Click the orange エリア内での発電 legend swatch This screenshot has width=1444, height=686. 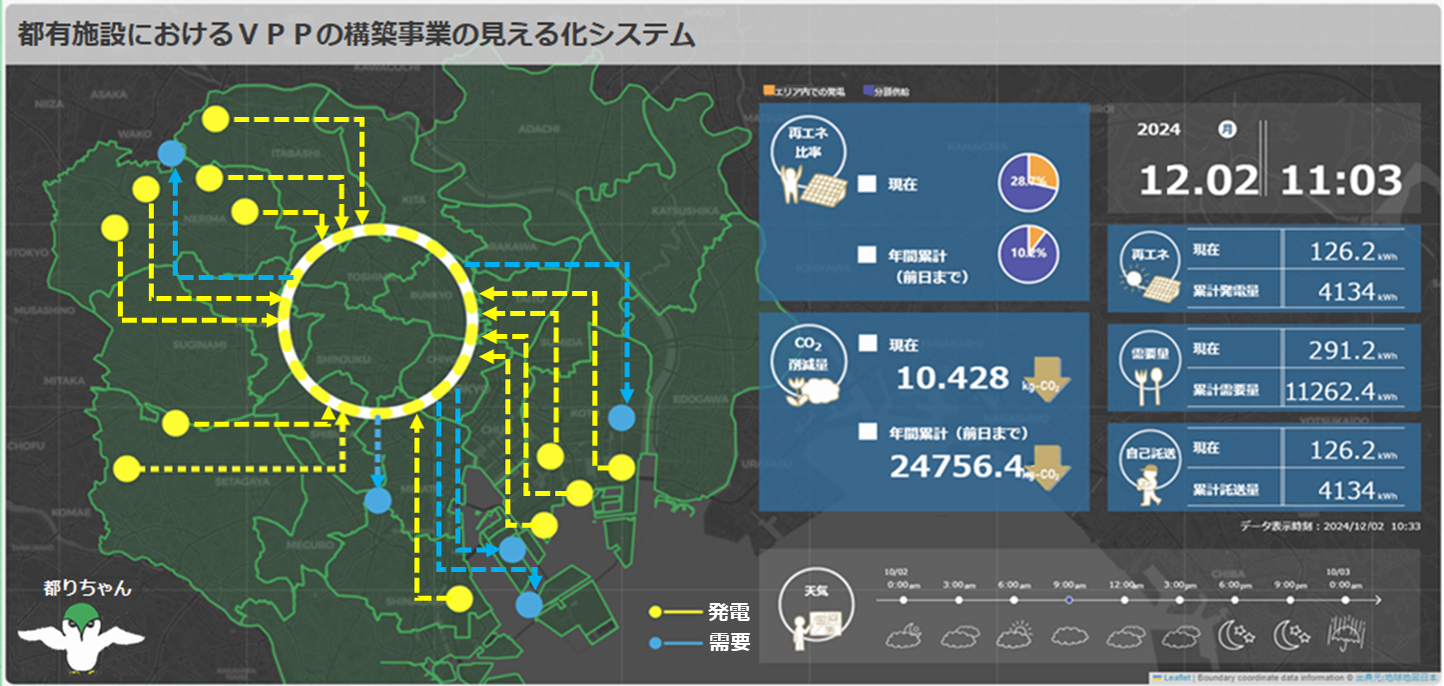pyautogui.click(x=768, y=91)
